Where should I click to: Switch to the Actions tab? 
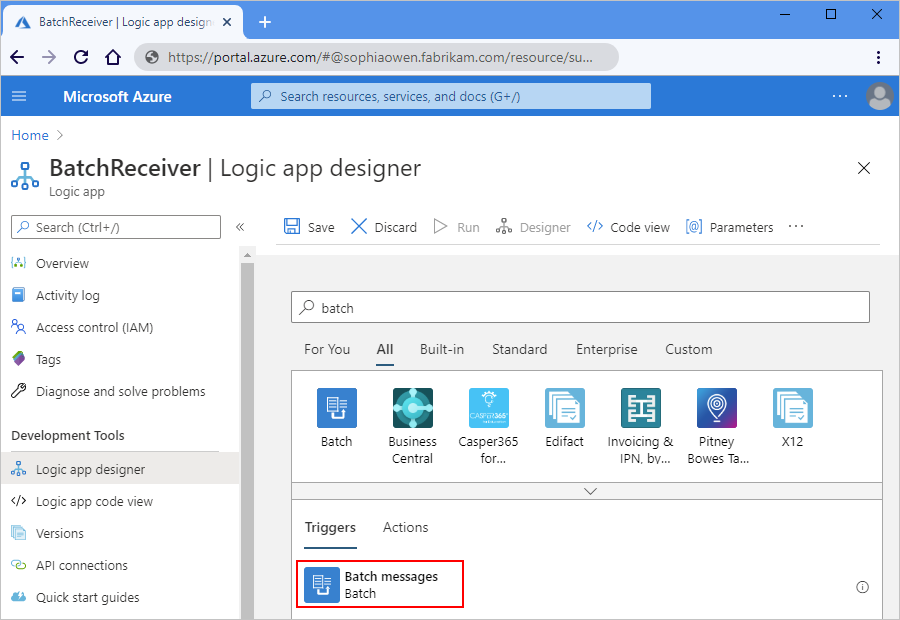click(x=405, y=527)
